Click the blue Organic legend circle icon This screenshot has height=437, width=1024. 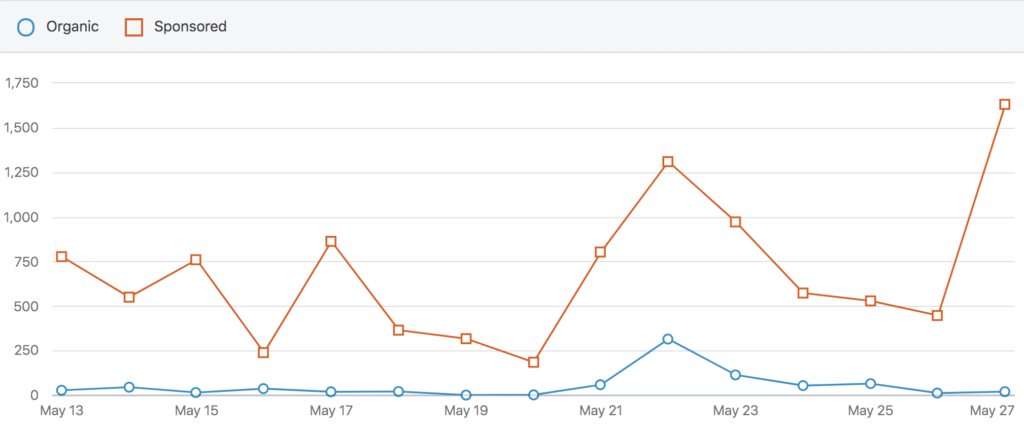(x=27, y=27)
